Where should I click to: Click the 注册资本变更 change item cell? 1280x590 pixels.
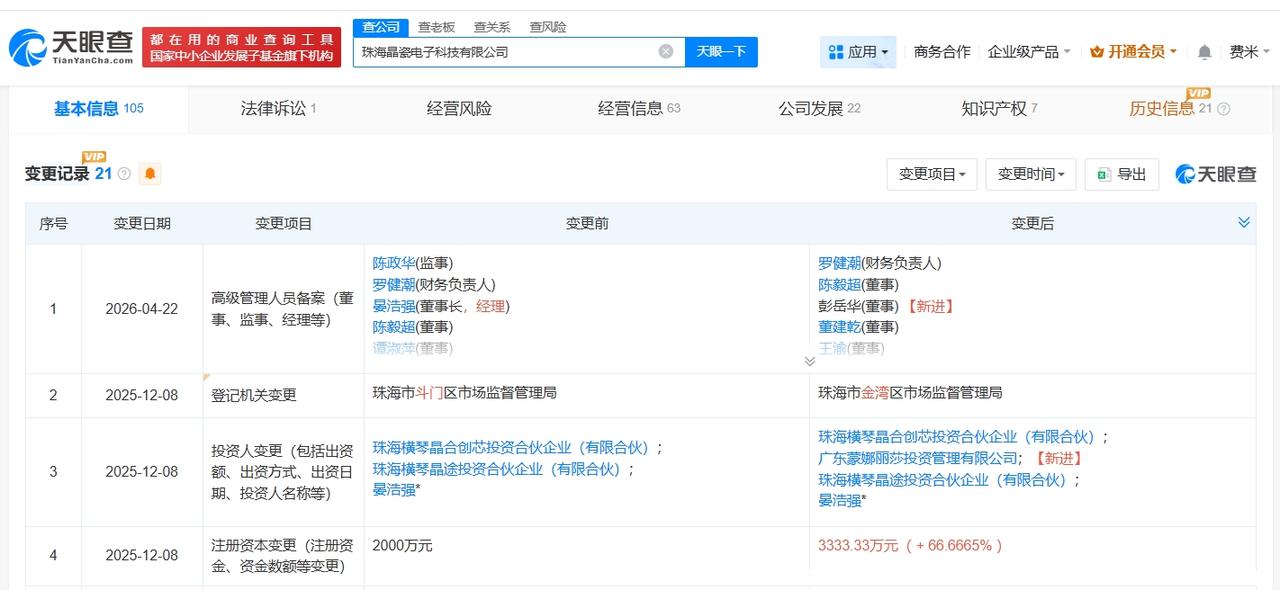coord(283,556)
